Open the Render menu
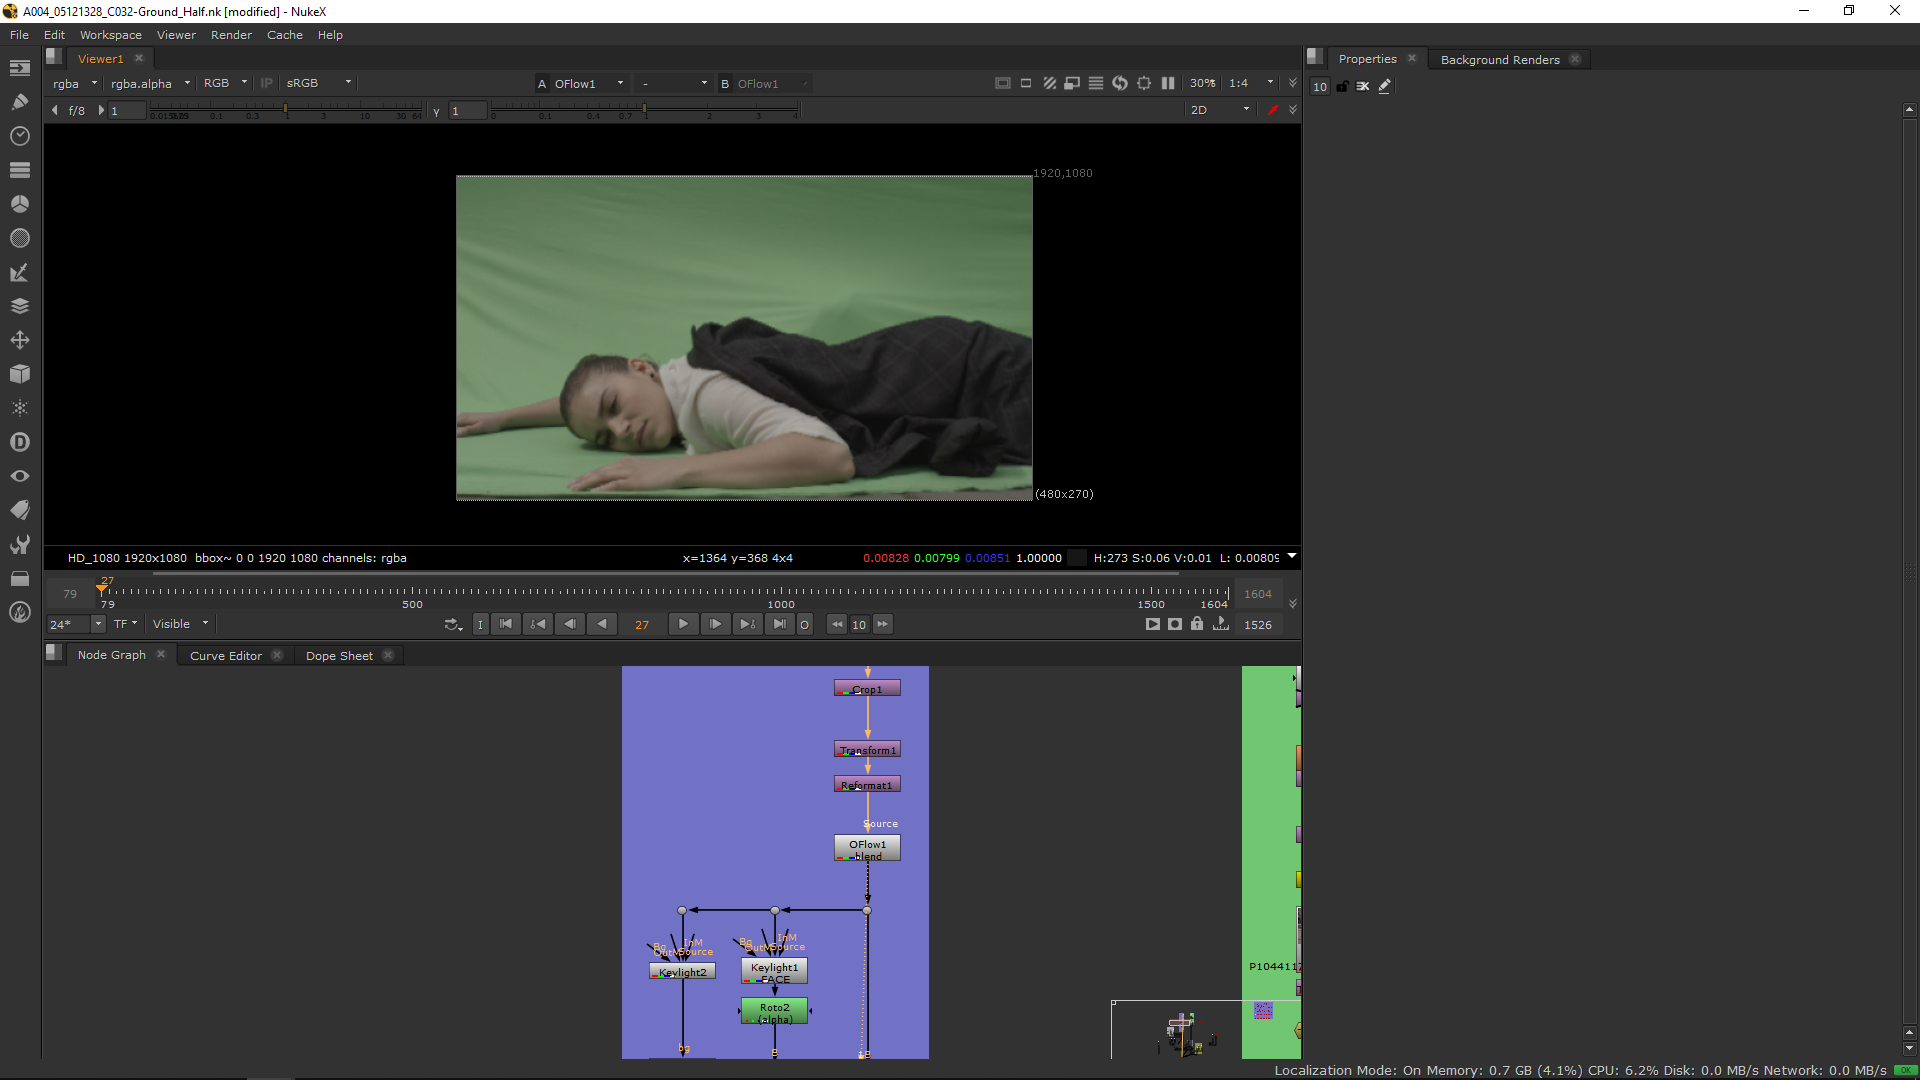 (231, 35)
